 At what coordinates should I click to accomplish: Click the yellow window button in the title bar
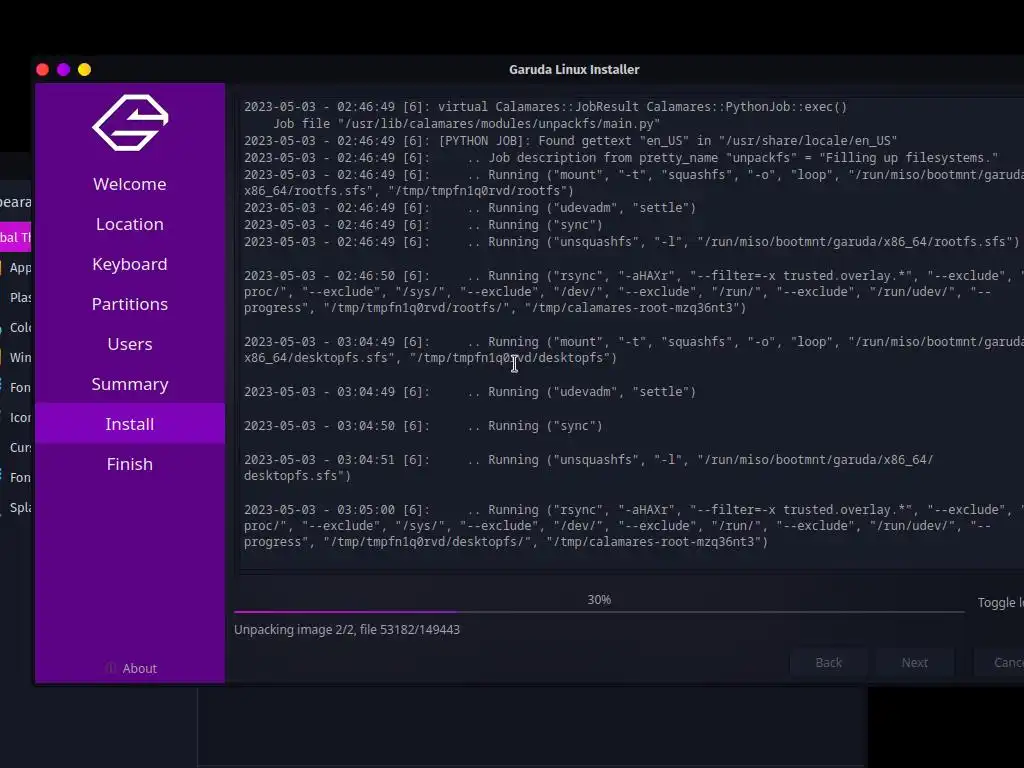click(84, 69)
